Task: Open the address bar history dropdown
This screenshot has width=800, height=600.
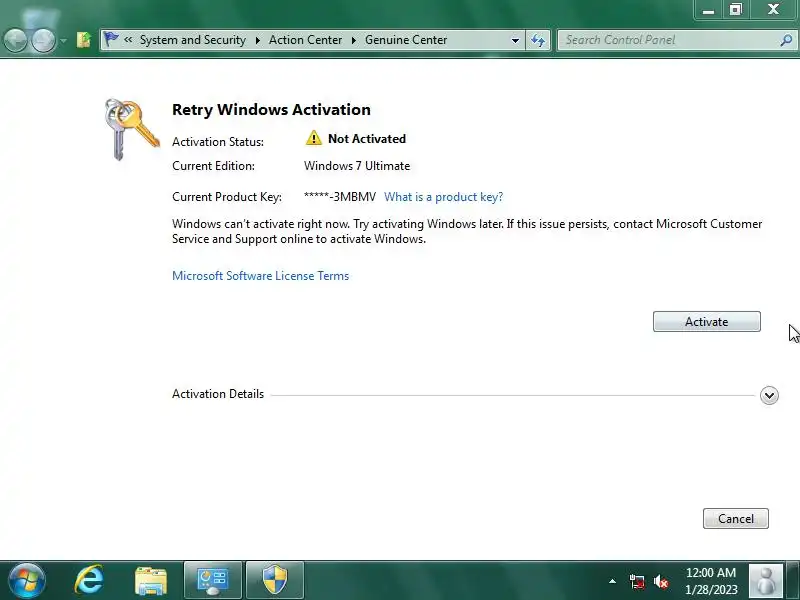Action: pos(515,40)
